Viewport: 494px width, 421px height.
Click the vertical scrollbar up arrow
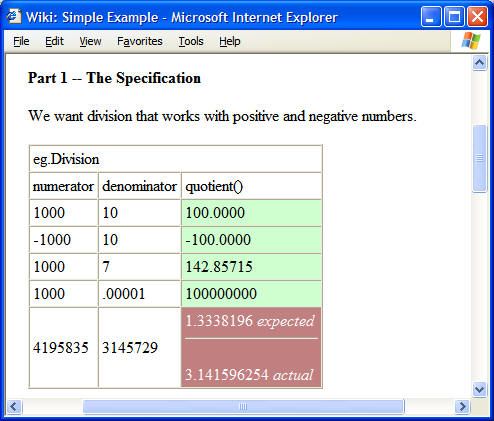[479, 63]
